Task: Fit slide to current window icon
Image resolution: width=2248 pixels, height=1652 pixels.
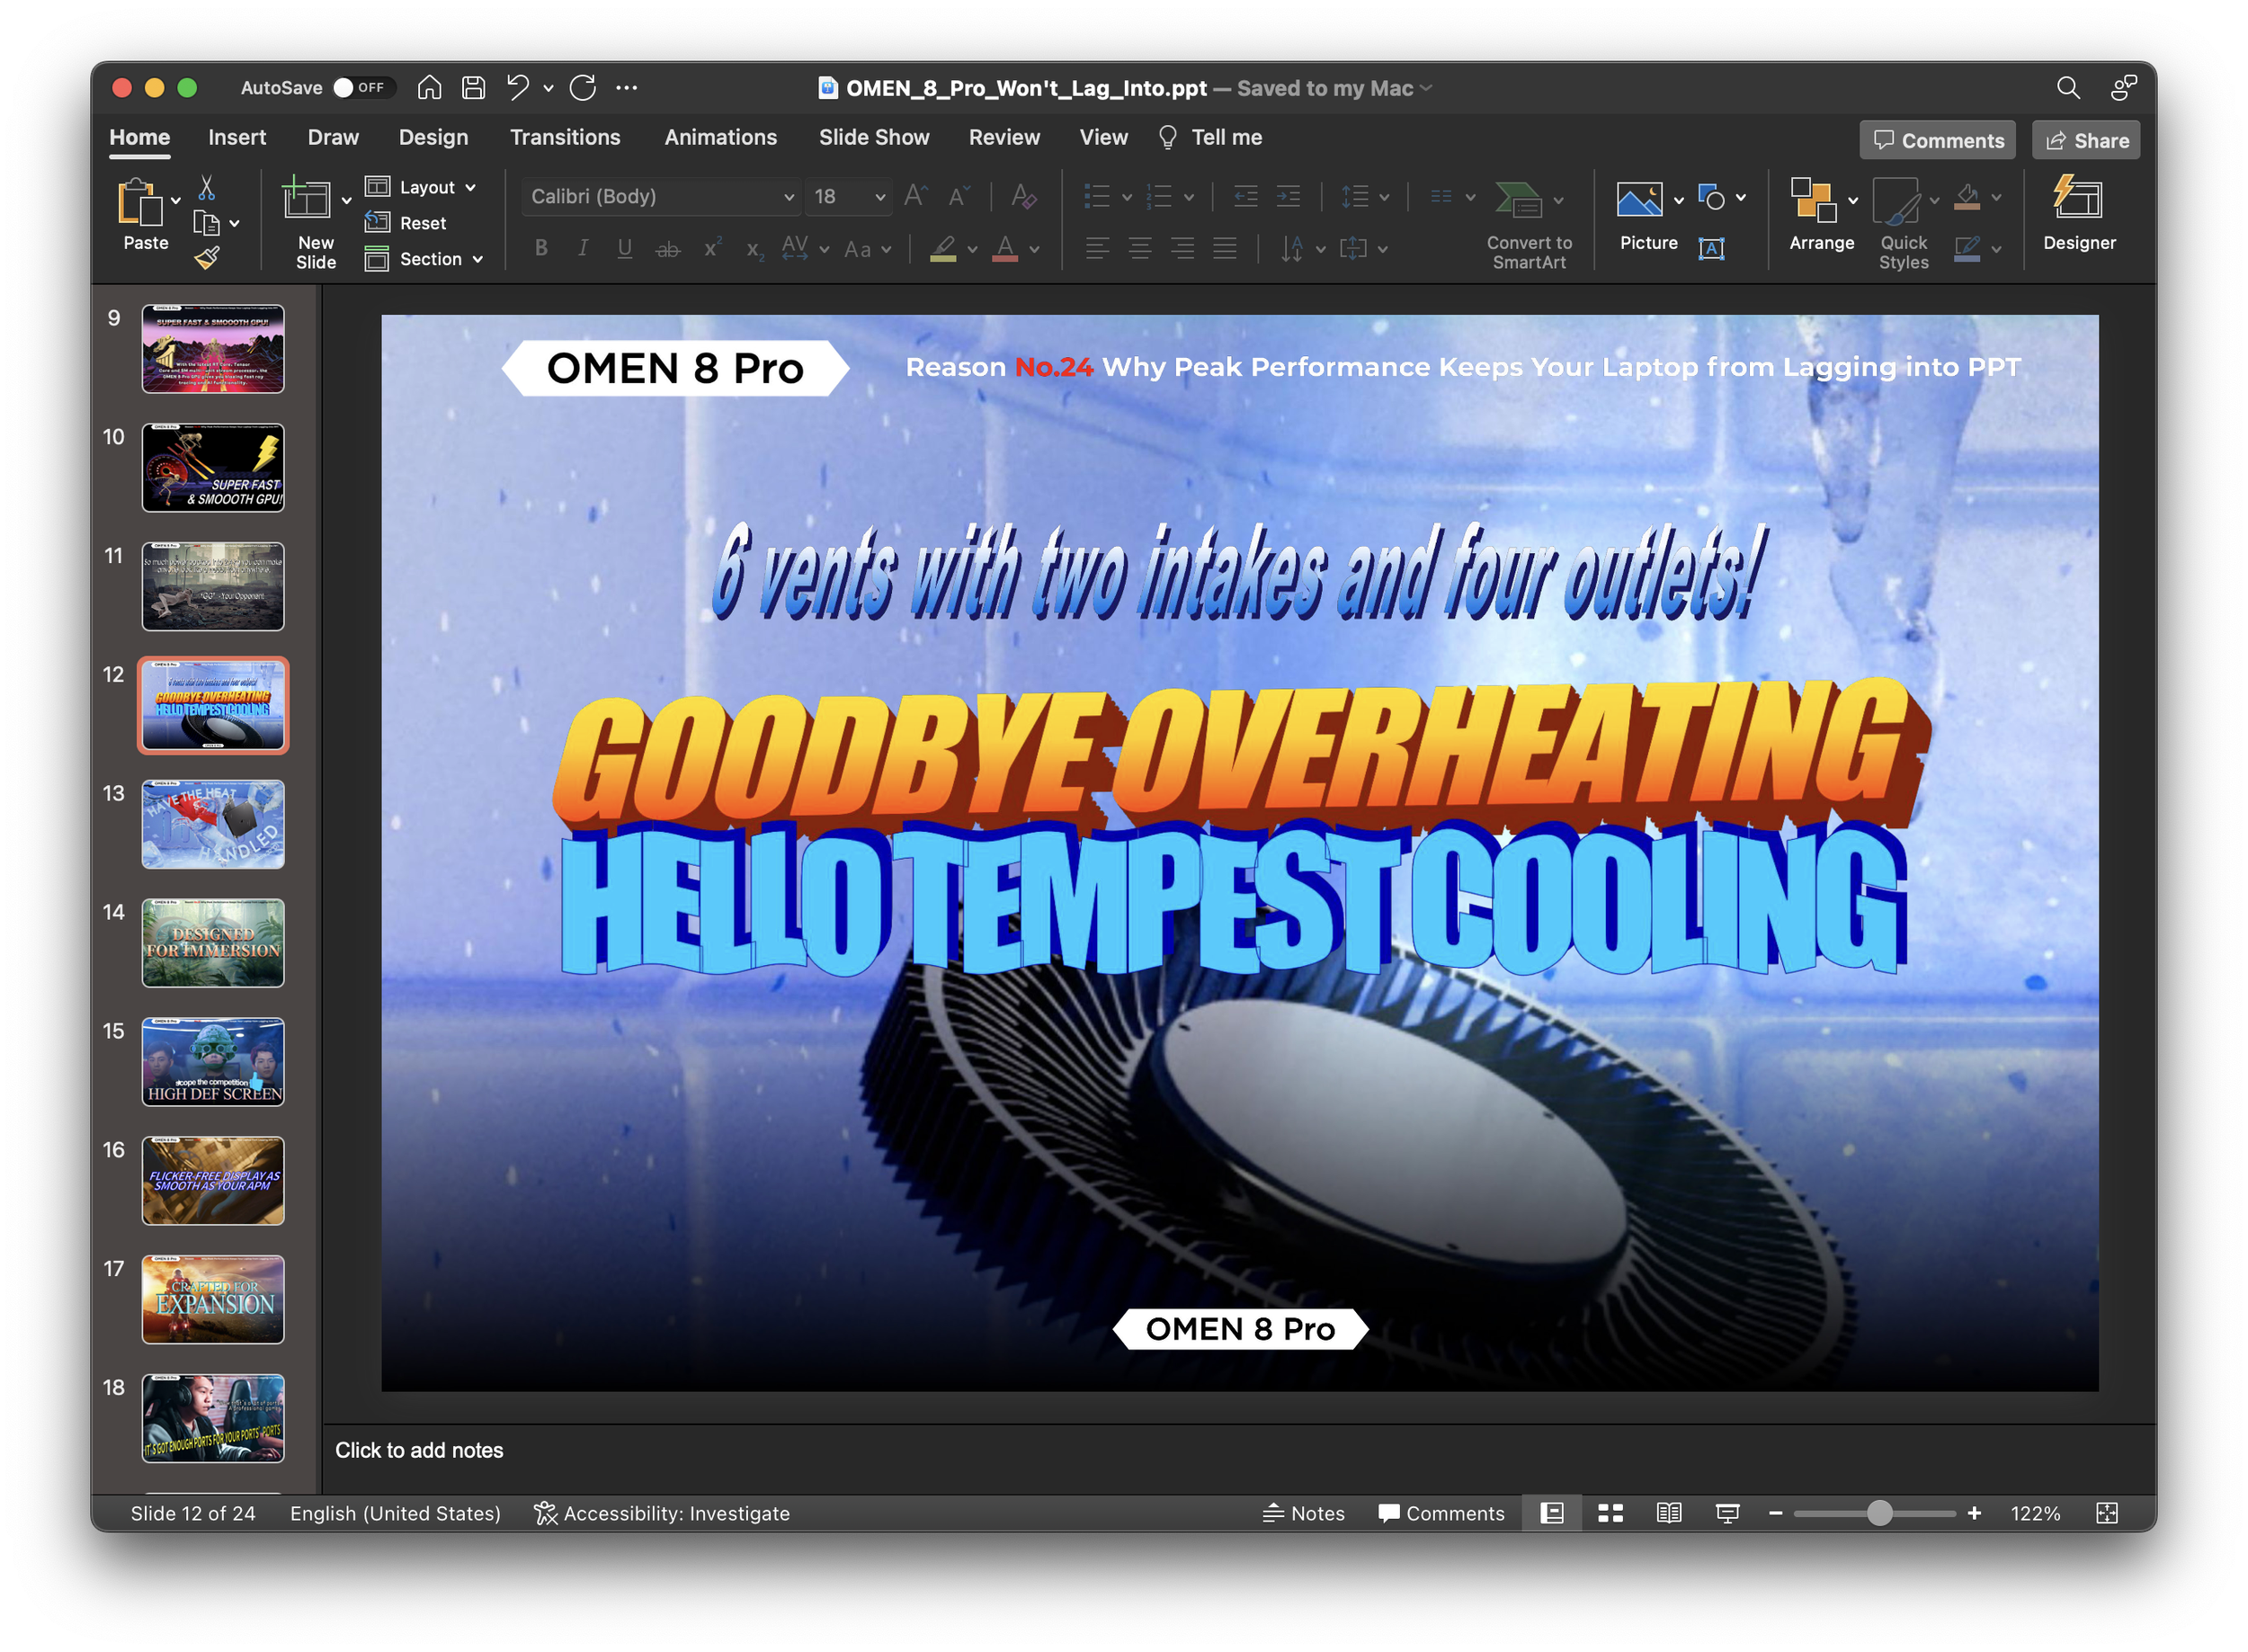Action: point(2106,1513)
